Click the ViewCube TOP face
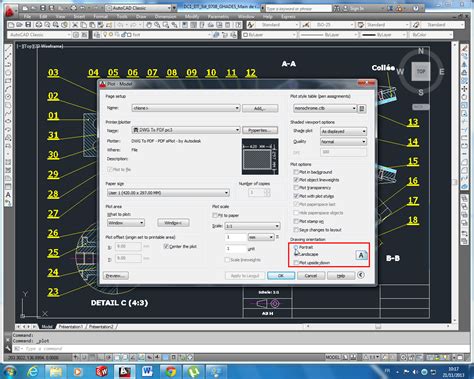 coord(421,71)
